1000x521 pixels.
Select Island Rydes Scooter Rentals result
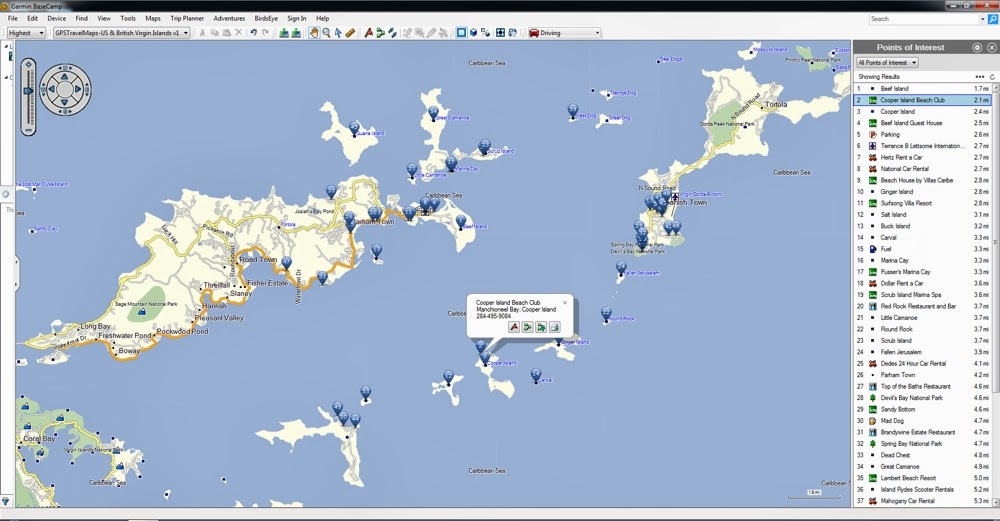tap(922, 489)
